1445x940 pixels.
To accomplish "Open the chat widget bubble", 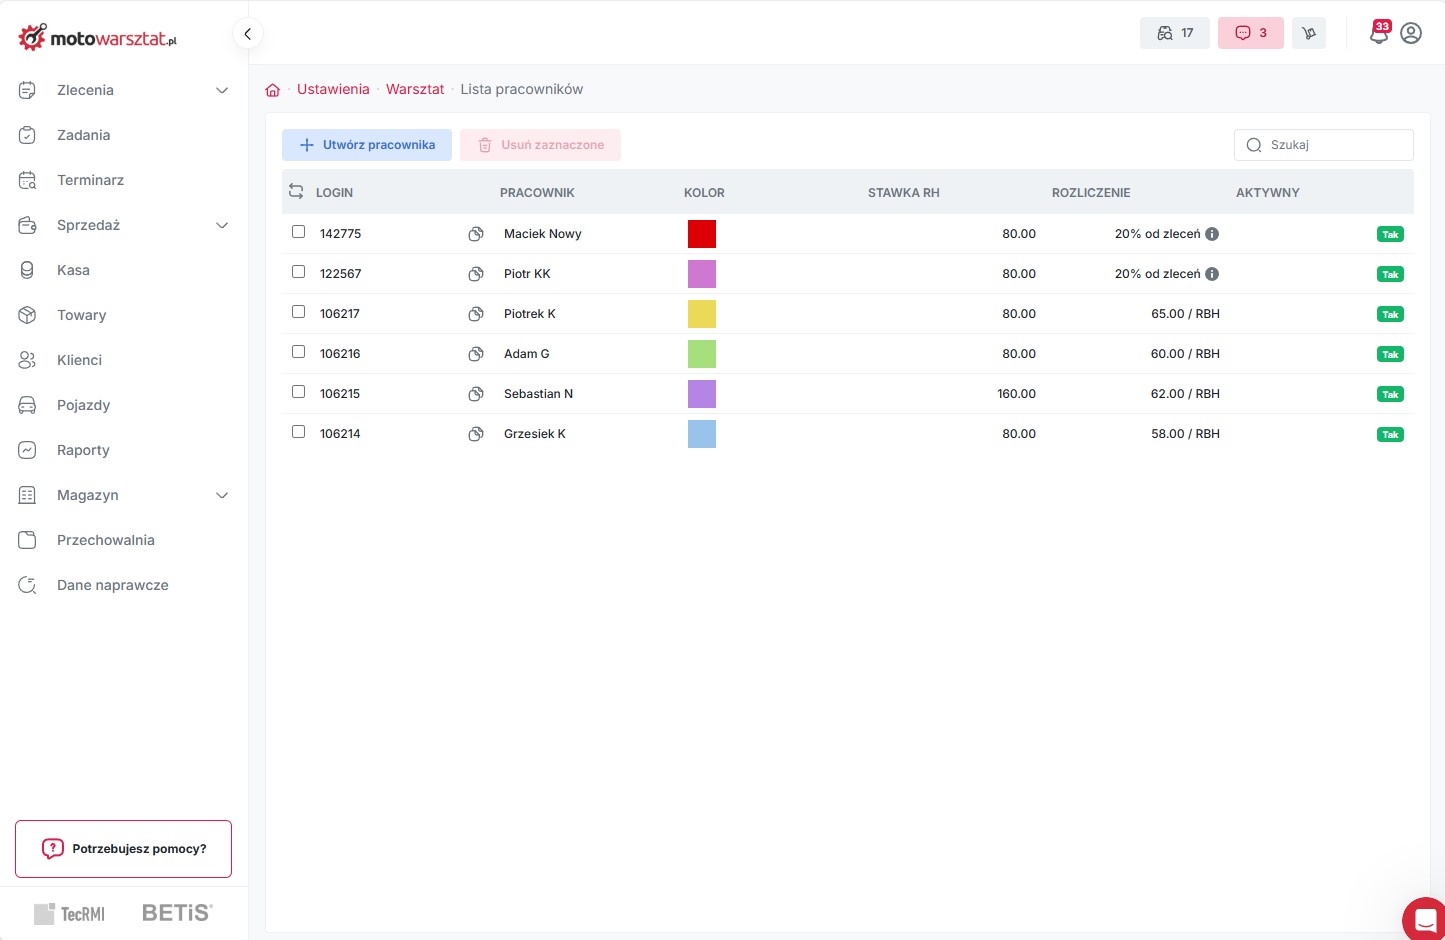I will pos(1425,918).
